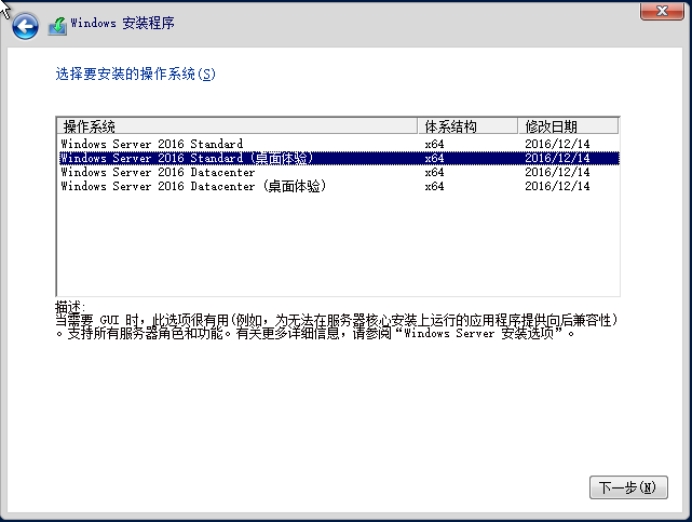Click divider between 体系结构 and 修改日期 headers

(517, 126)
